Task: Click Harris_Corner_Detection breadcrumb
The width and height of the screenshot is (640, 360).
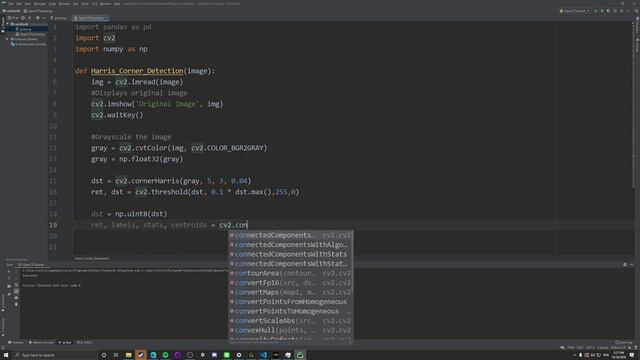Action: pos(92,258)
